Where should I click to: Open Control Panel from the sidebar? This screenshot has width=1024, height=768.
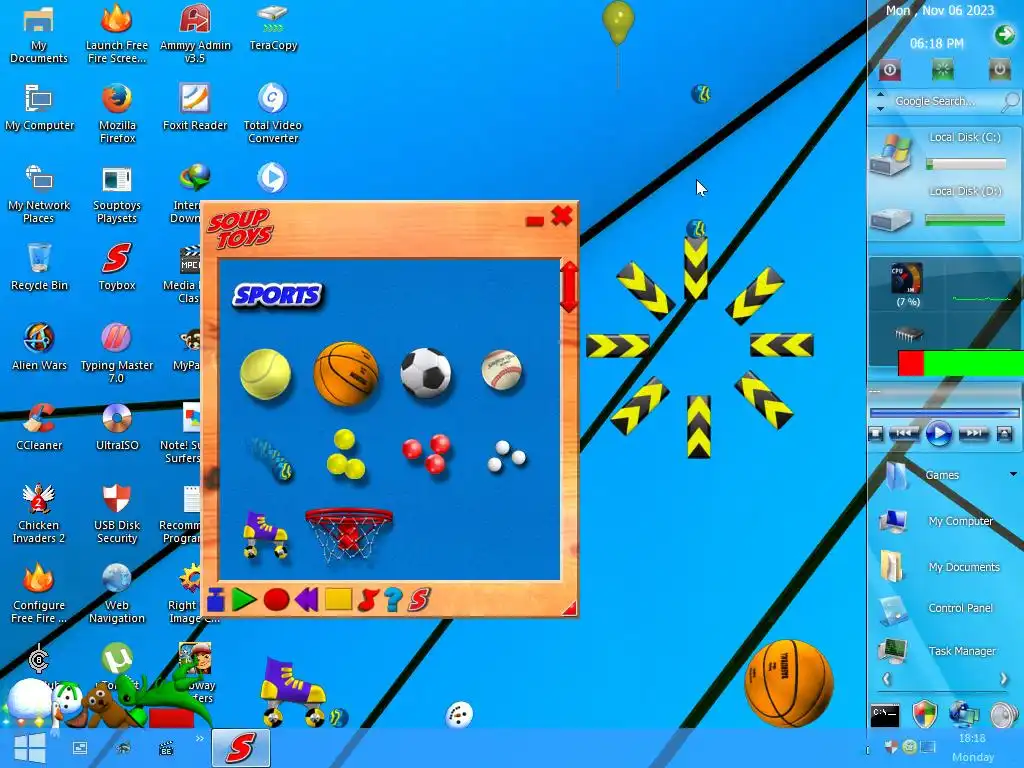tap(960, 608)
